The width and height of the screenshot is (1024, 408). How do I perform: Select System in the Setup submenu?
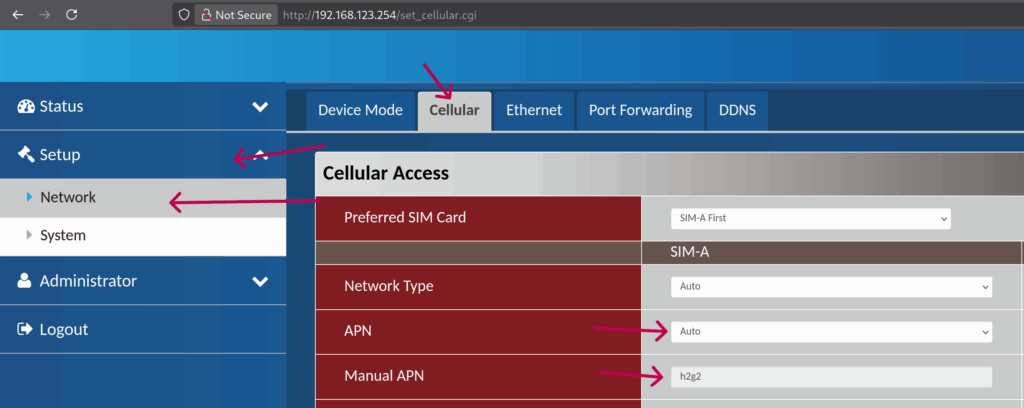point(63,236)
